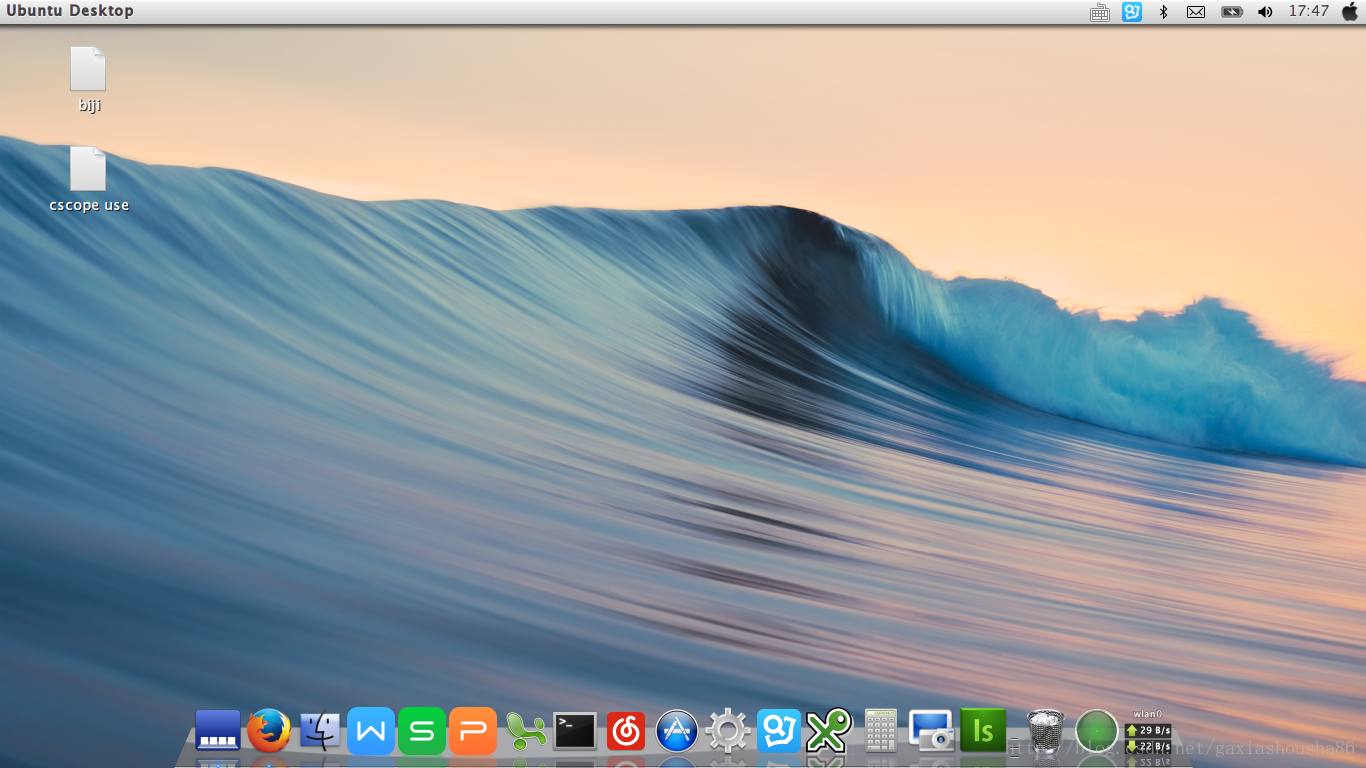Launch WPS Writer from the dock
The width and height of the screenshot is (1366, 768).
pos(371,731)
